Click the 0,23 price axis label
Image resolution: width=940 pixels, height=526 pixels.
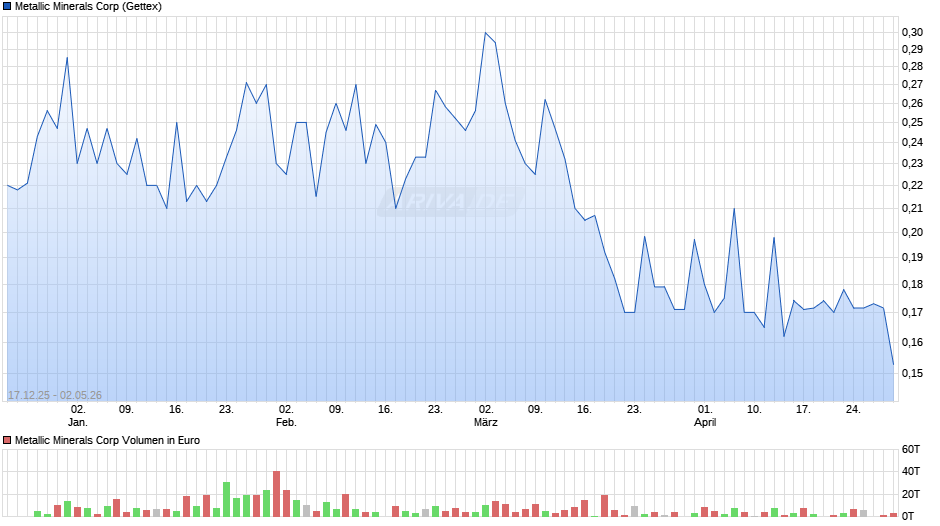[912, 163]
